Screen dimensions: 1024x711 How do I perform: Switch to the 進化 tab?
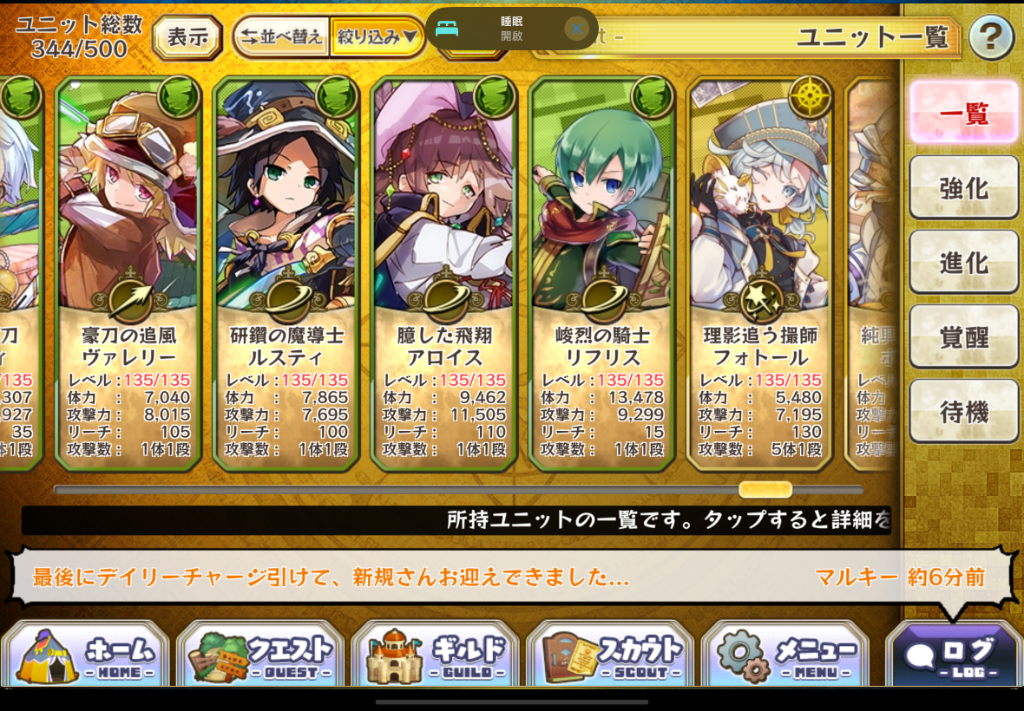tap(963, 262)
